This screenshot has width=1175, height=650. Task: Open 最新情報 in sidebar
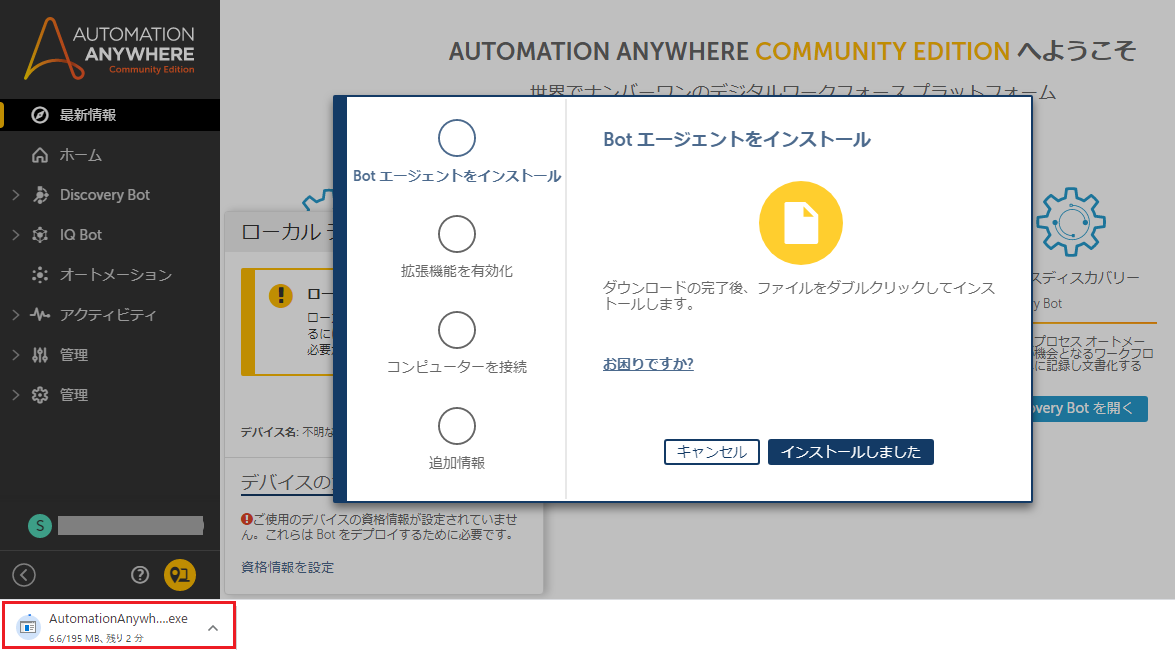pyautogui.click(x=110, y=115)
